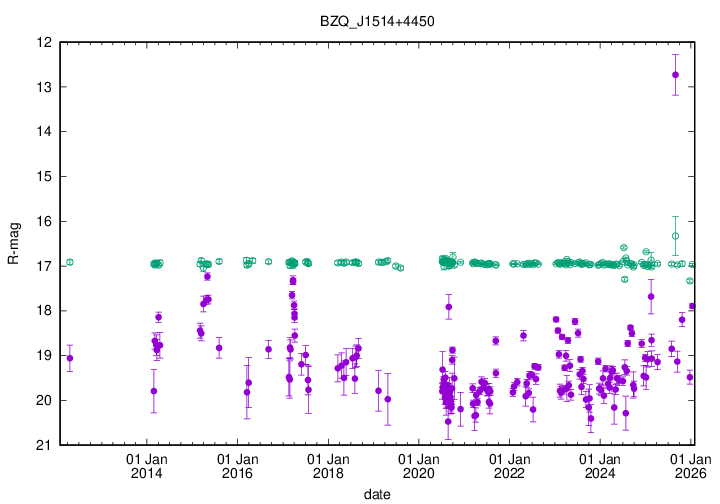
Task: Click the y-axis tick label 21
Action: [45, 445]
